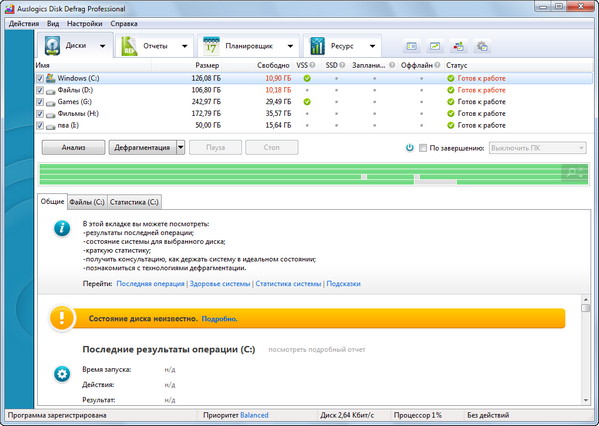The width and height of the screenshot is (599, 426).
Task: Click the VSS green checkmark for Games (G:)
Action: point(307,102)
